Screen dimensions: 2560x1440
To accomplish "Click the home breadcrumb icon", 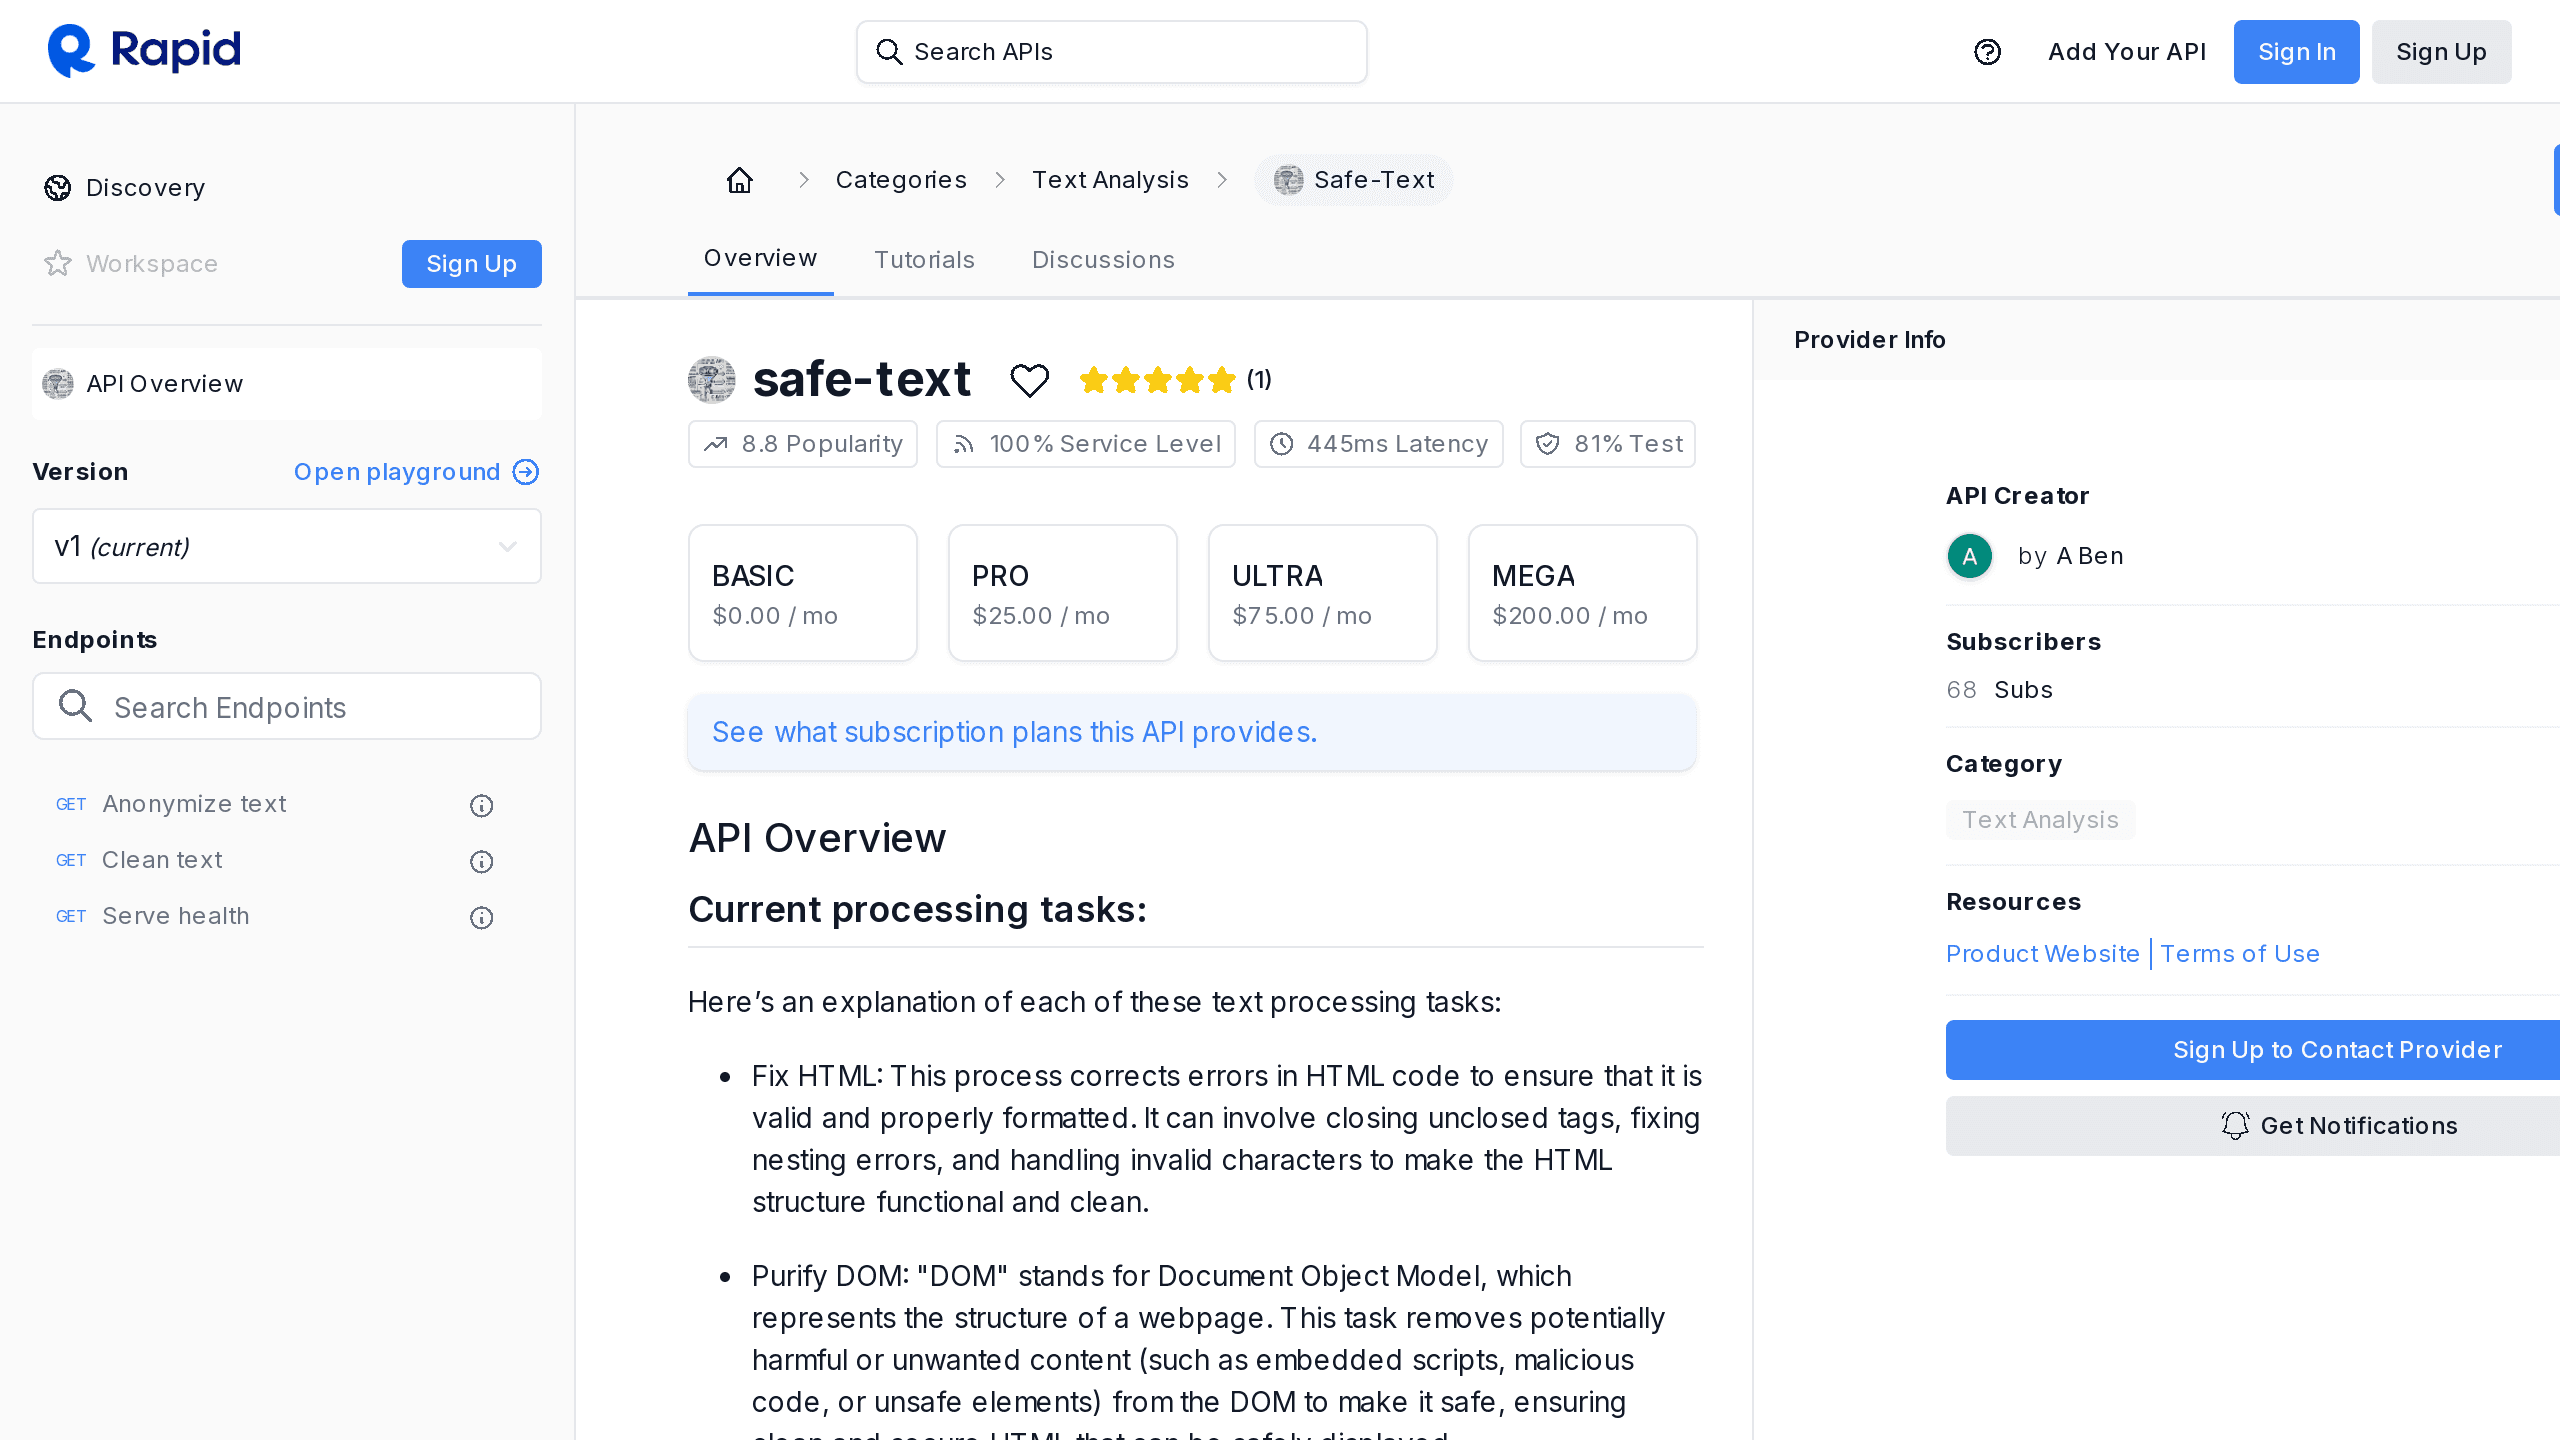I will 740,179.
